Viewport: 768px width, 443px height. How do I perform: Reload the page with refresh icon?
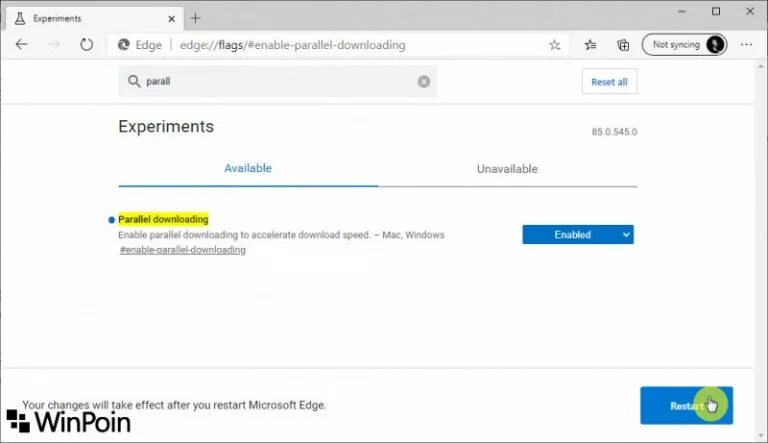(x=86, y=45)
